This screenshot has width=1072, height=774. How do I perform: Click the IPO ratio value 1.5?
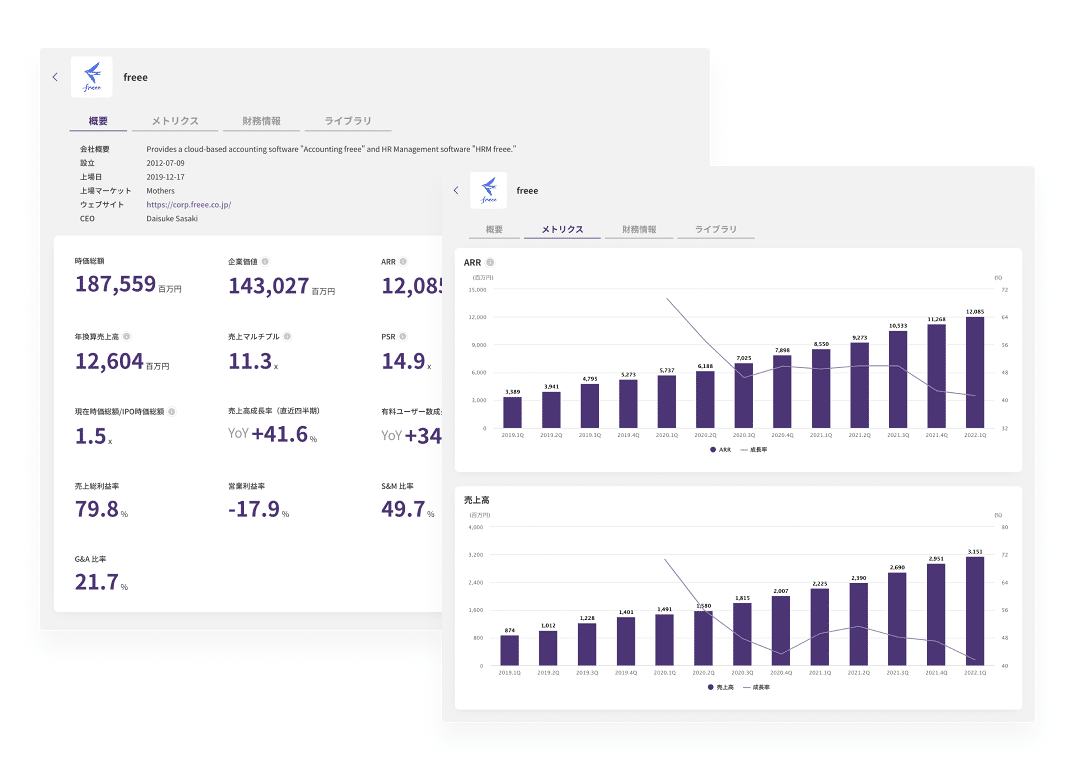(x=90, y=436)
